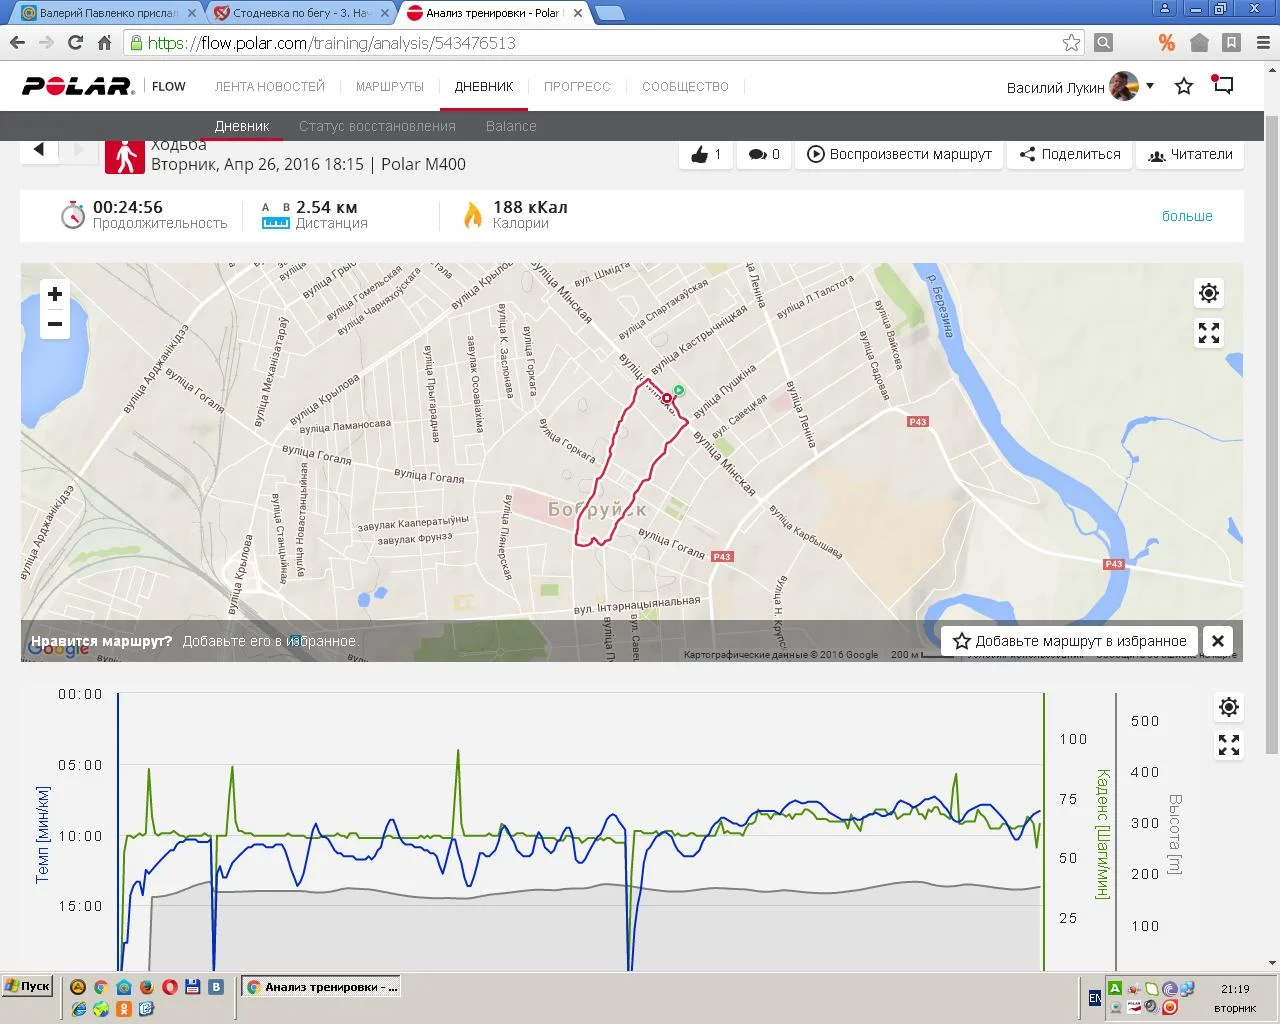Open comments button showing 0
The image size is (1280, 1024).
pos(764,154)
